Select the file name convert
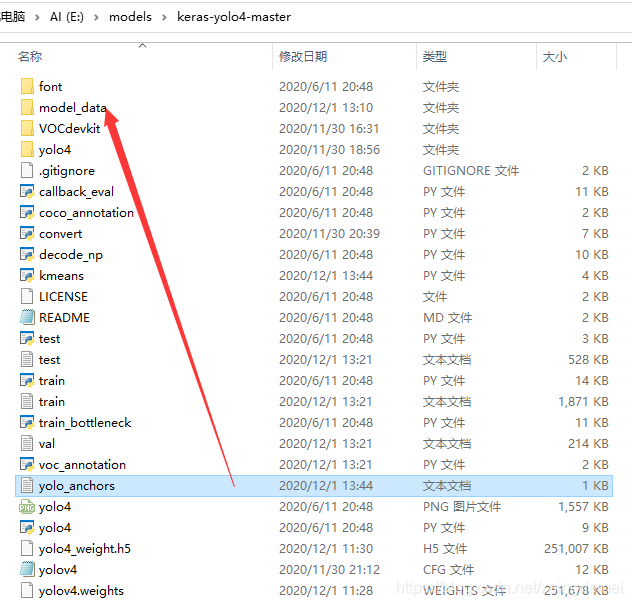 [x=60, y=233]
